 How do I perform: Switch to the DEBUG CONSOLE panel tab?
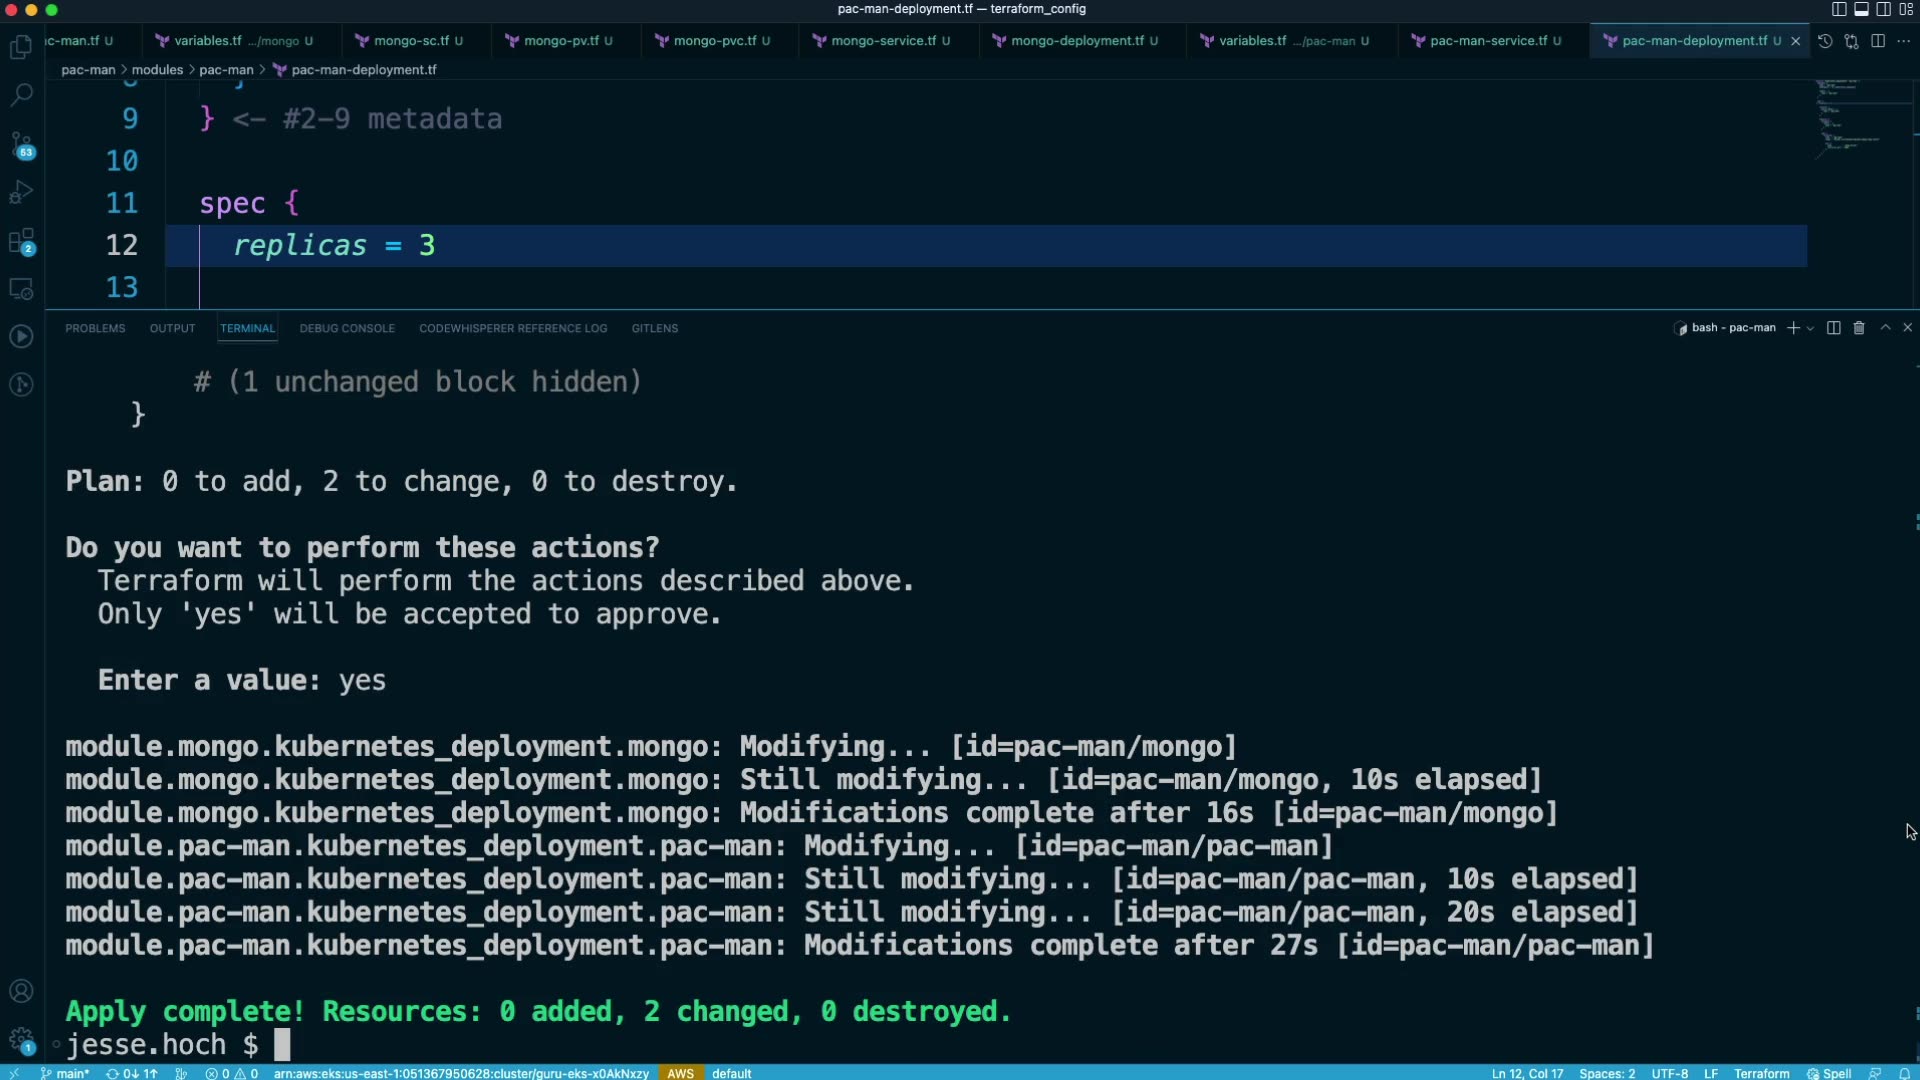(347, 328)
